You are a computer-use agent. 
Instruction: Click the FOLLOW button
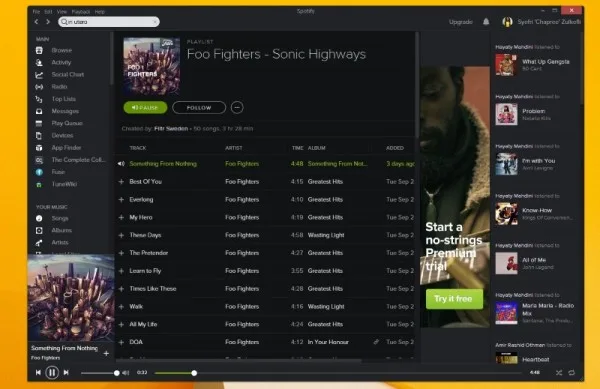(x=199, y=107)
